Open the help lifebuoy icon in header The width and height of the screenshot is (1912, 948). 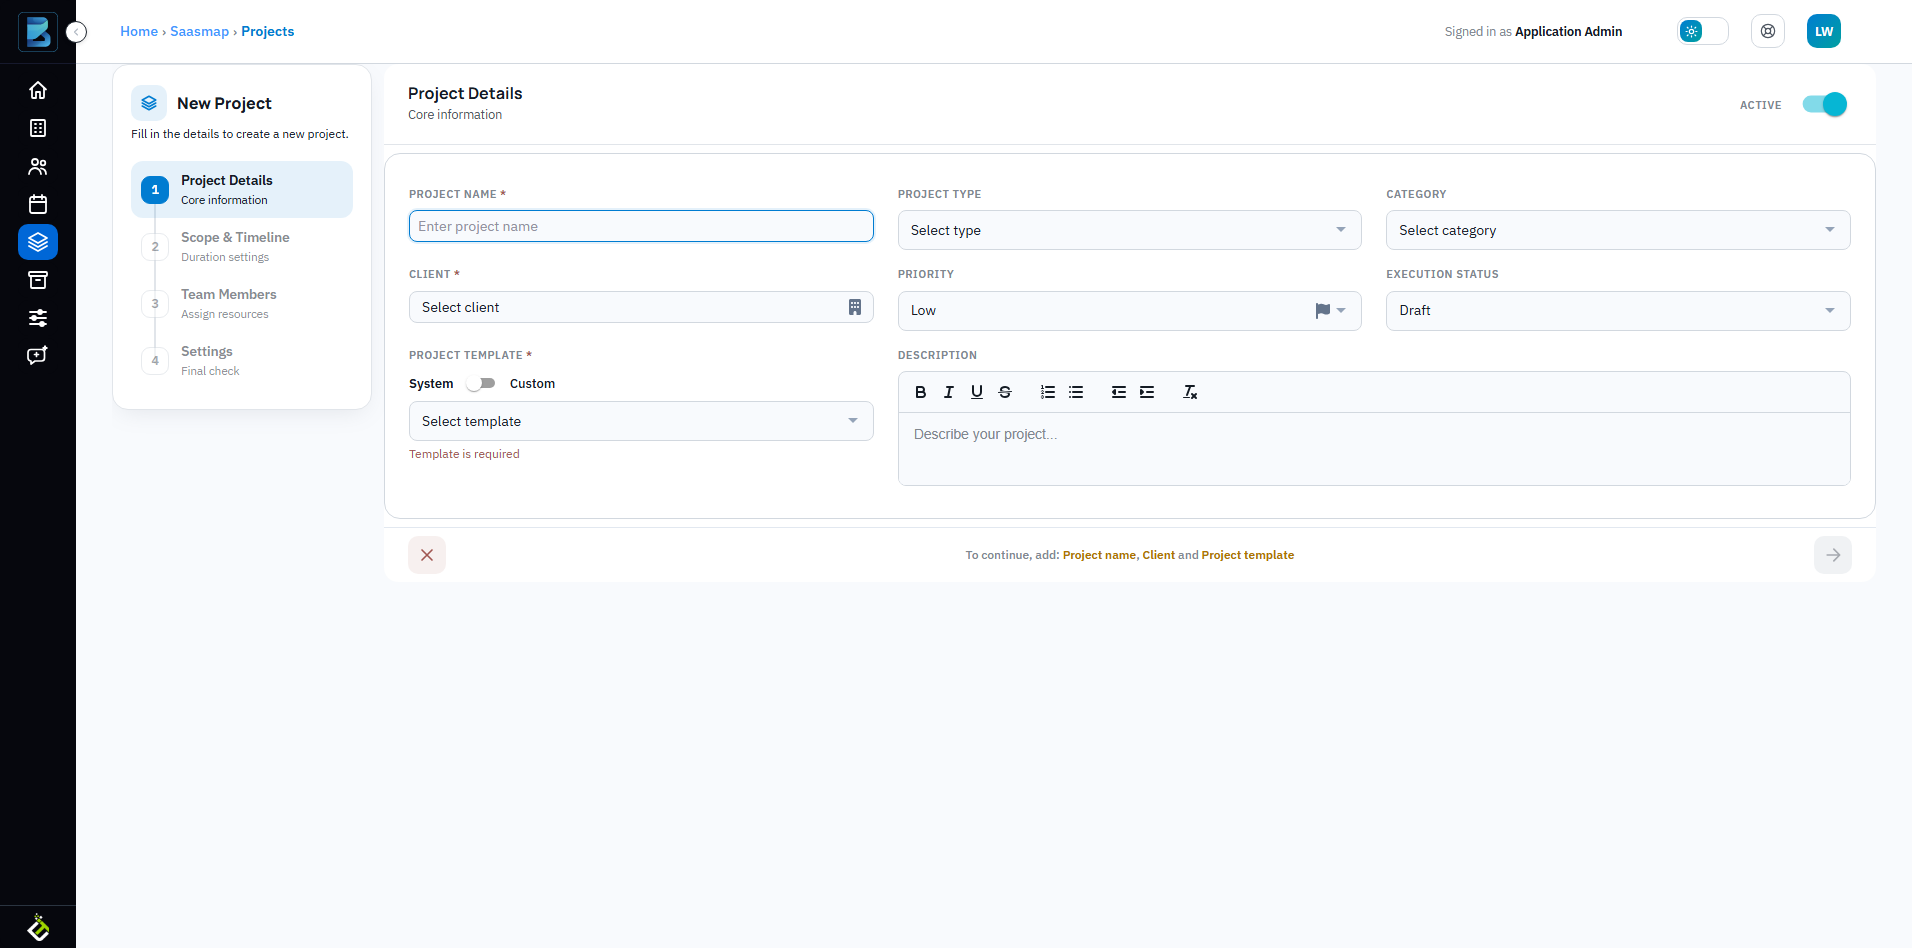[x=1768, y=31]
